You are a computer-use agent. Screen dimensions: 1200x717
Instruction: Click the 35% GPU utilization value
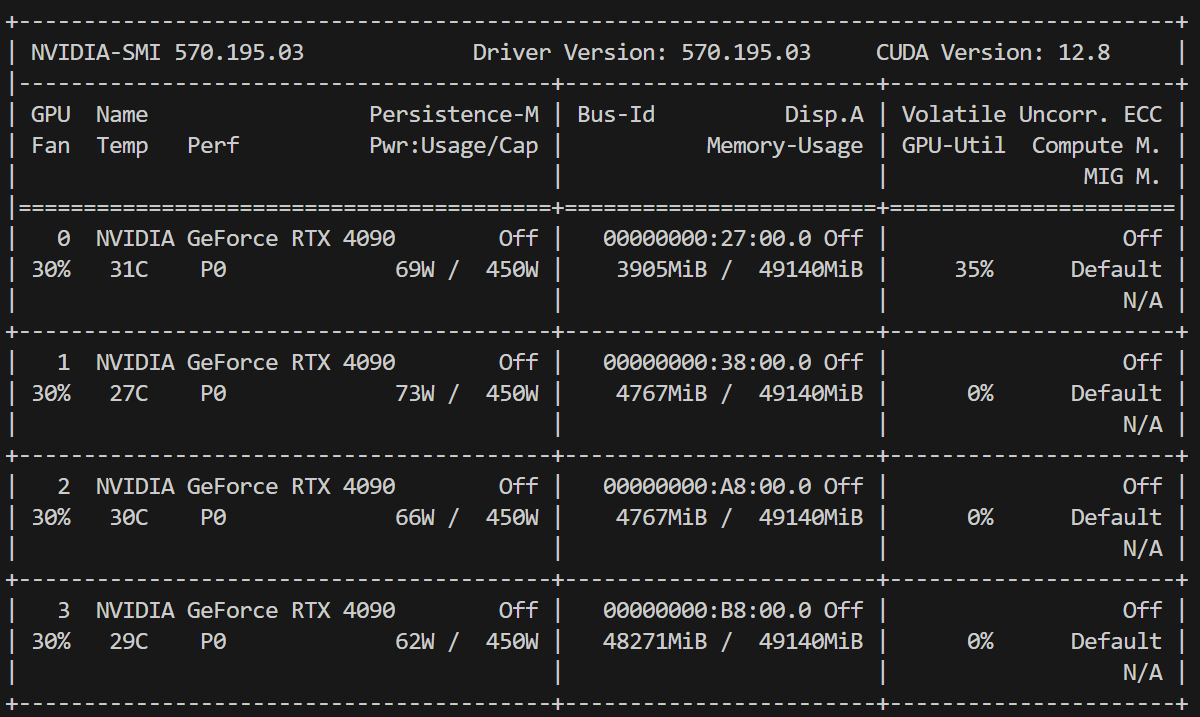point(974,270)
